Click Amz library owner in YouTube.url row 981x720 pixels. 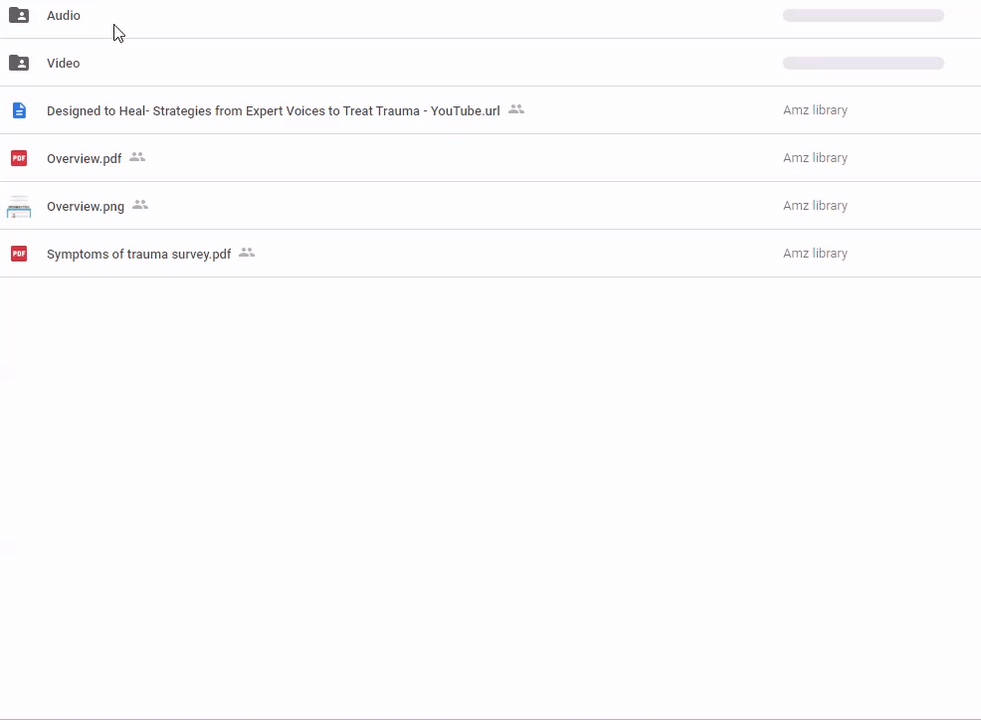point(815,111)
